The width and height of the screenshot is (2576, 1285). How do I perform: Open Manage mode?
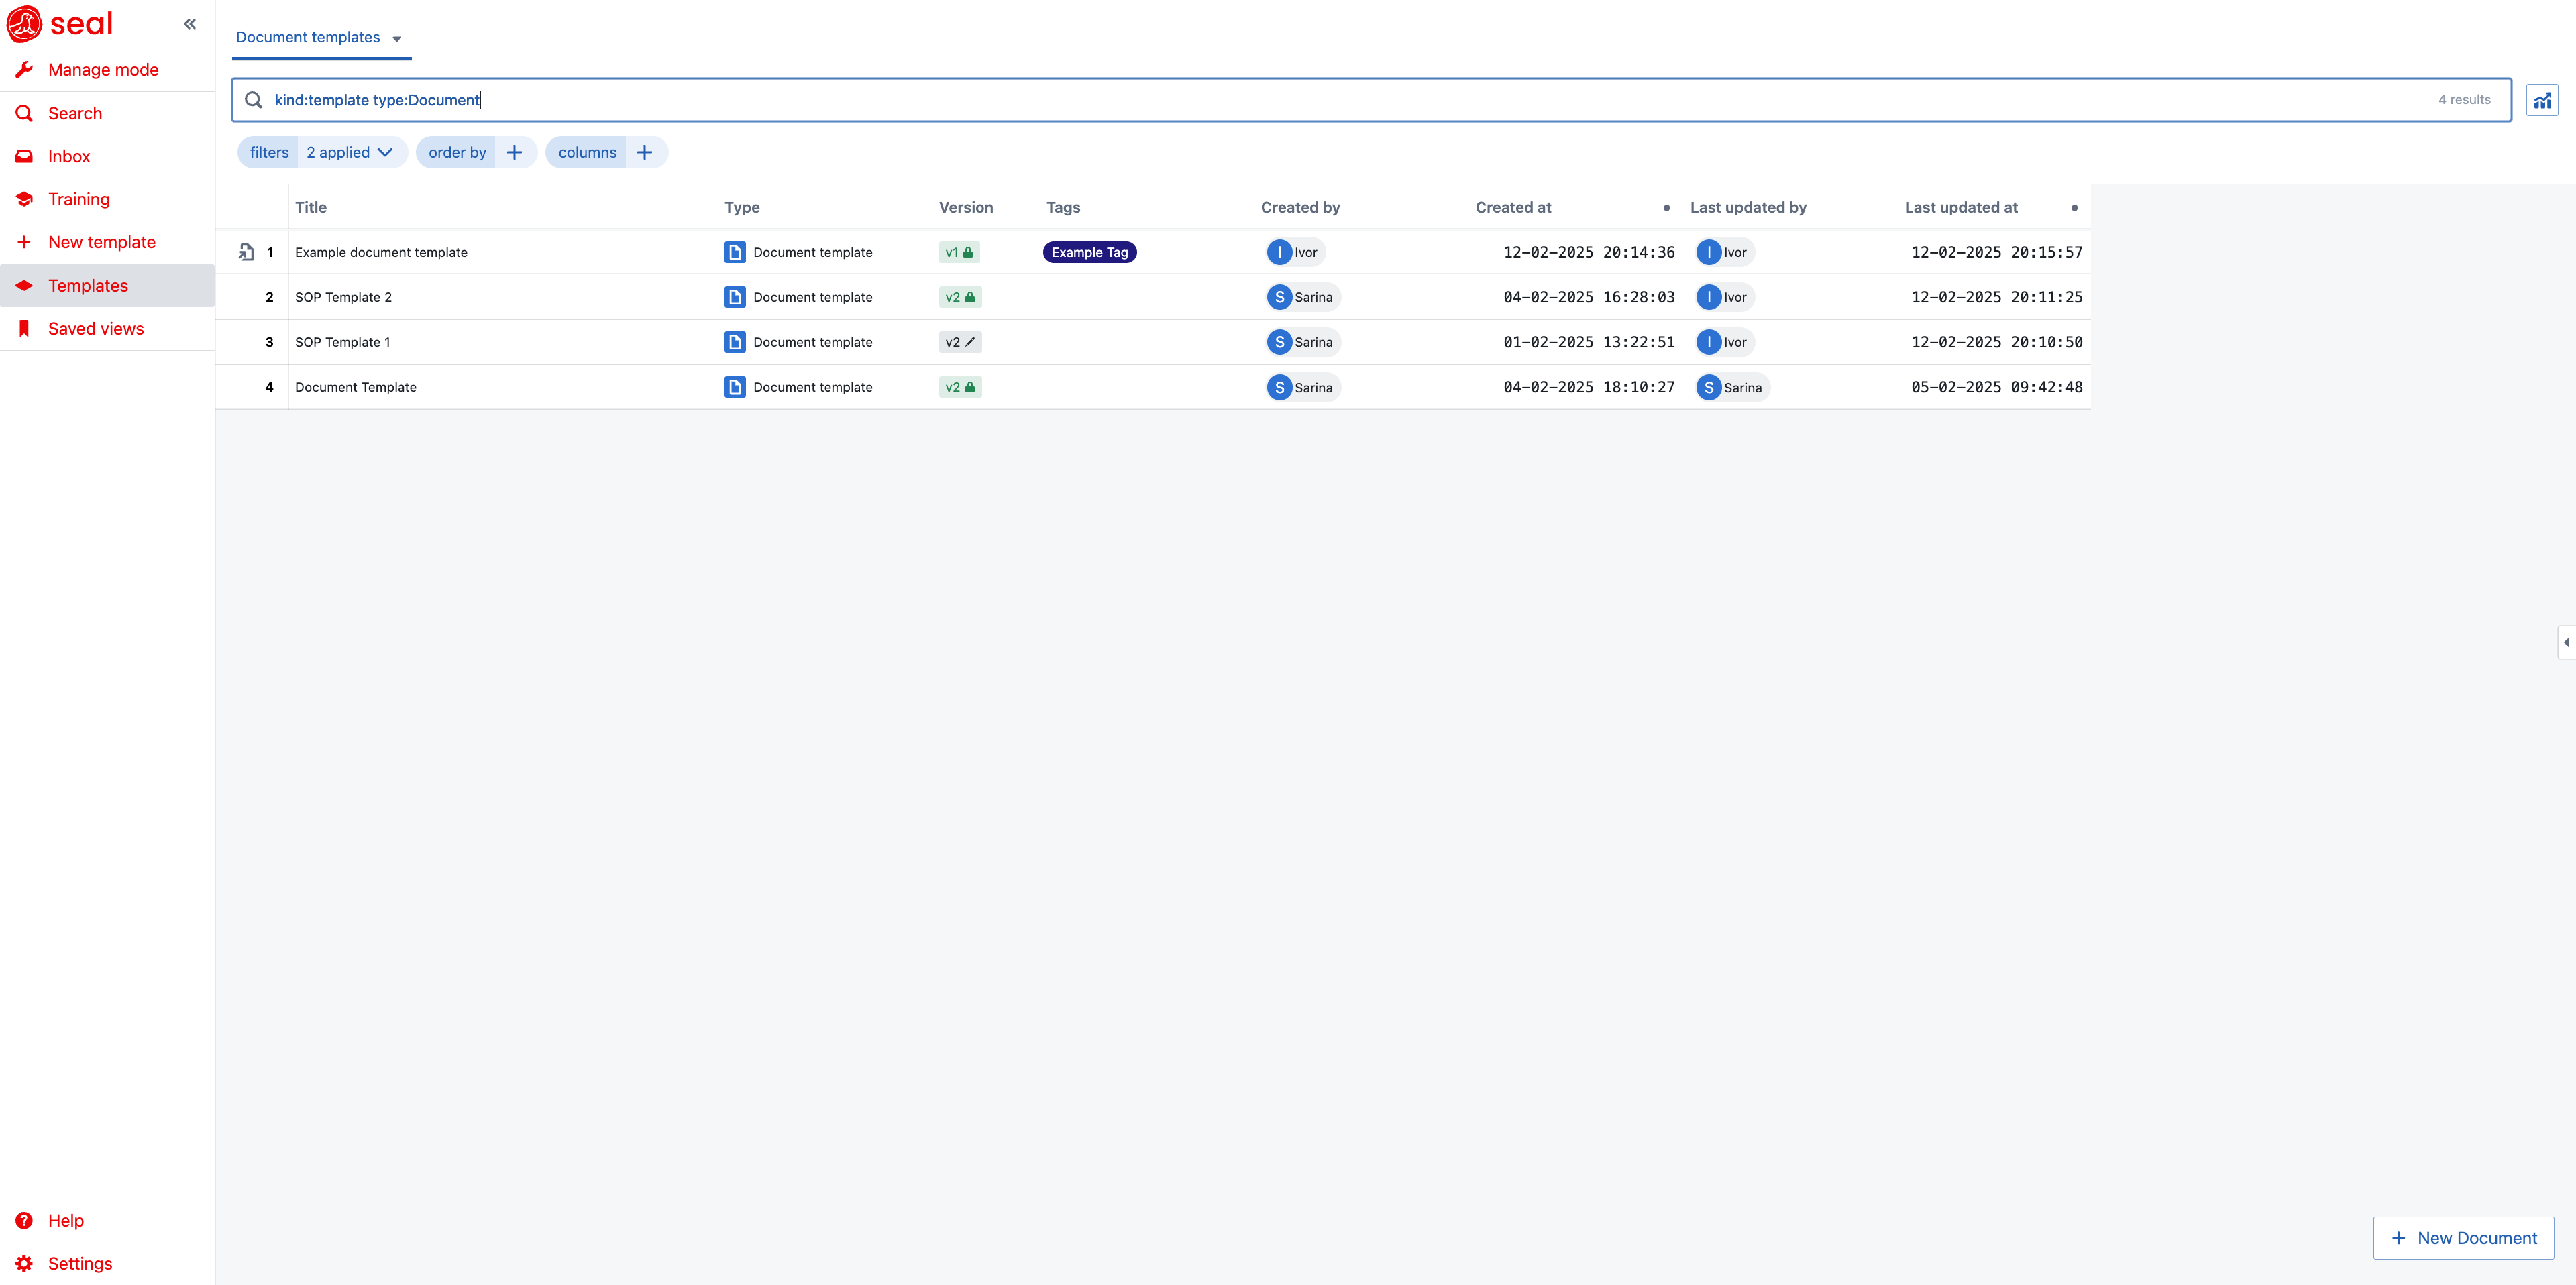click(107, 70)
